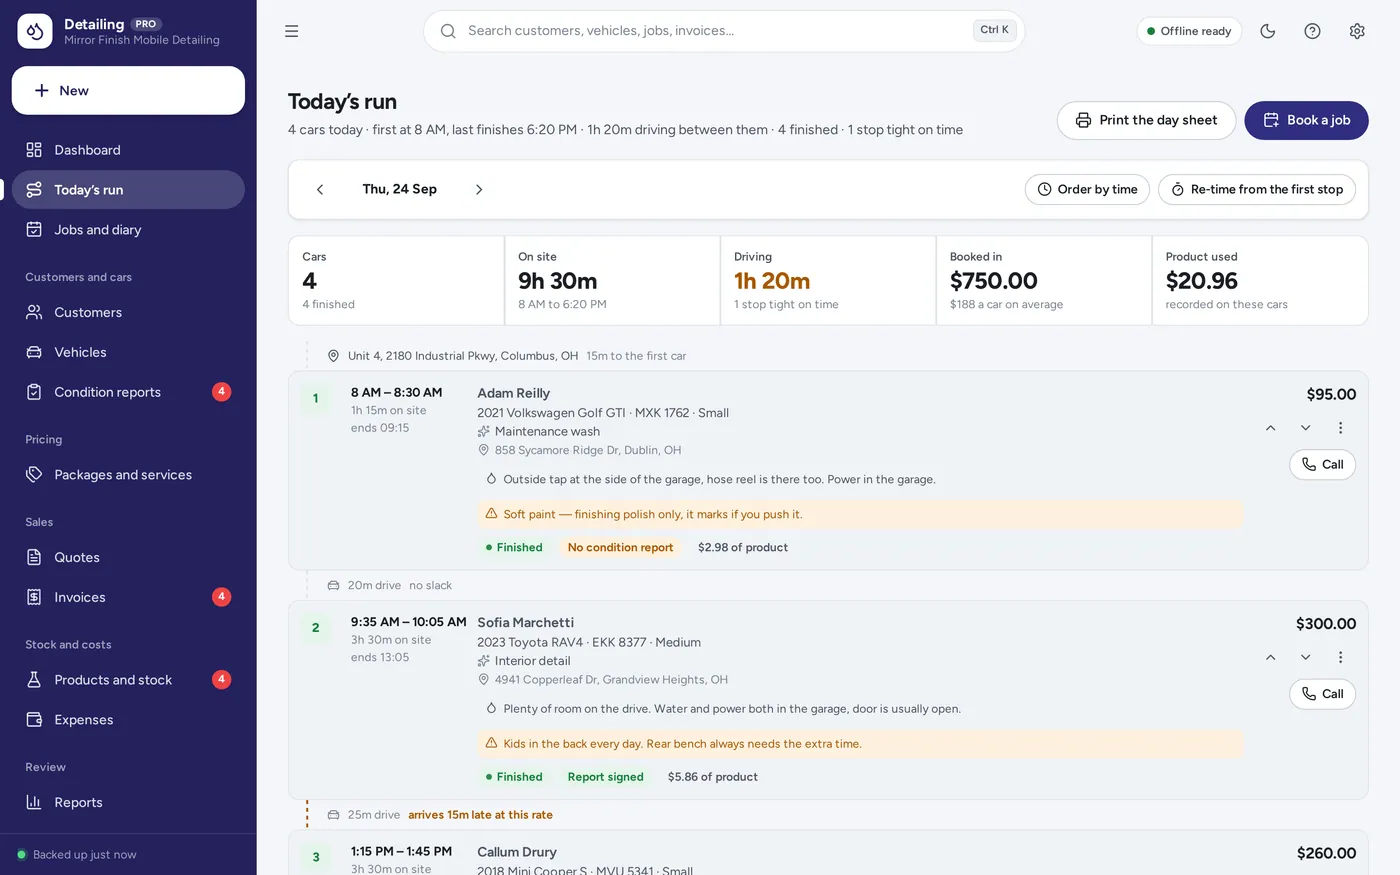Move Sofia Marchetti's stop up
Screen dimensions: 1400x875
pyautogui.click(x=1270, y=657)
